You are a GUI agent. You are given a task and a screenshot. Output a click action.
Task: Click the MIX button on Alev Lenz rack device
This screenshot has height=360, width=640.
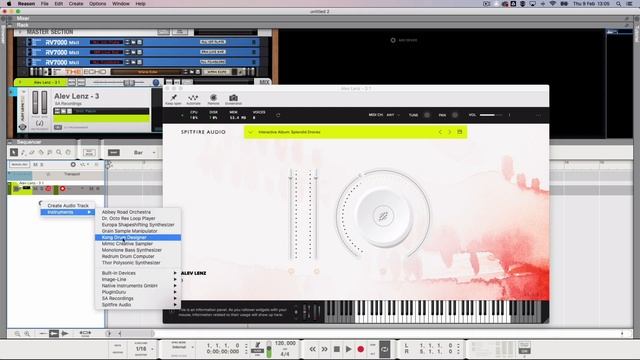click(264, 82)
